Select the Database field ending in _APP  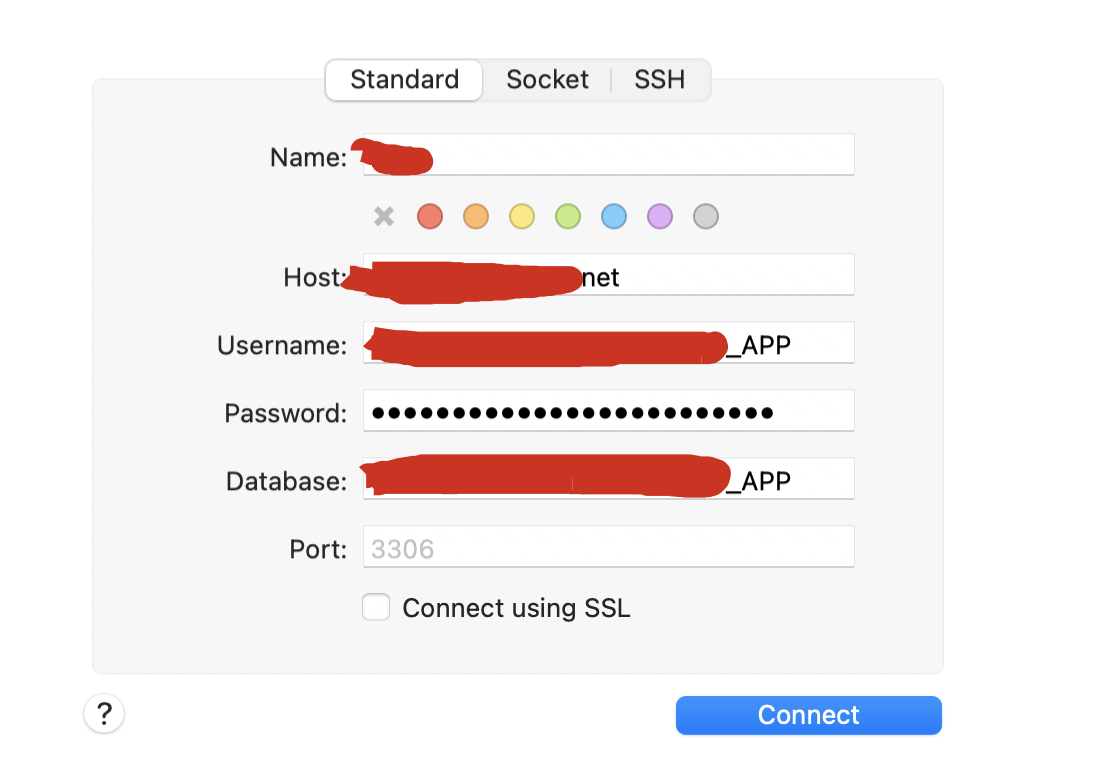pyautogui.click(x=608, y=478)
